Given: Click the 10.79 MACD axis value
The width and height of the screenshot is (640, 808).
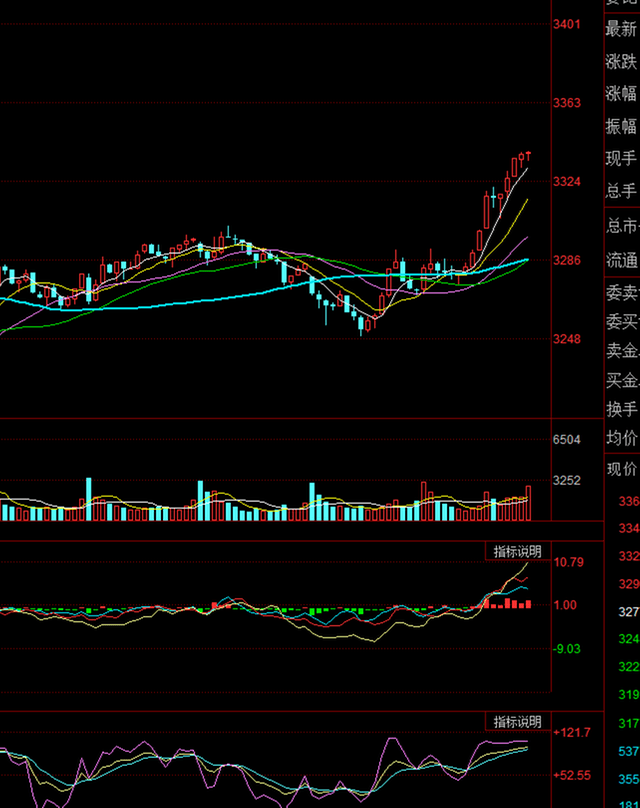Looking at the screenshot, I should click(568, 562).
